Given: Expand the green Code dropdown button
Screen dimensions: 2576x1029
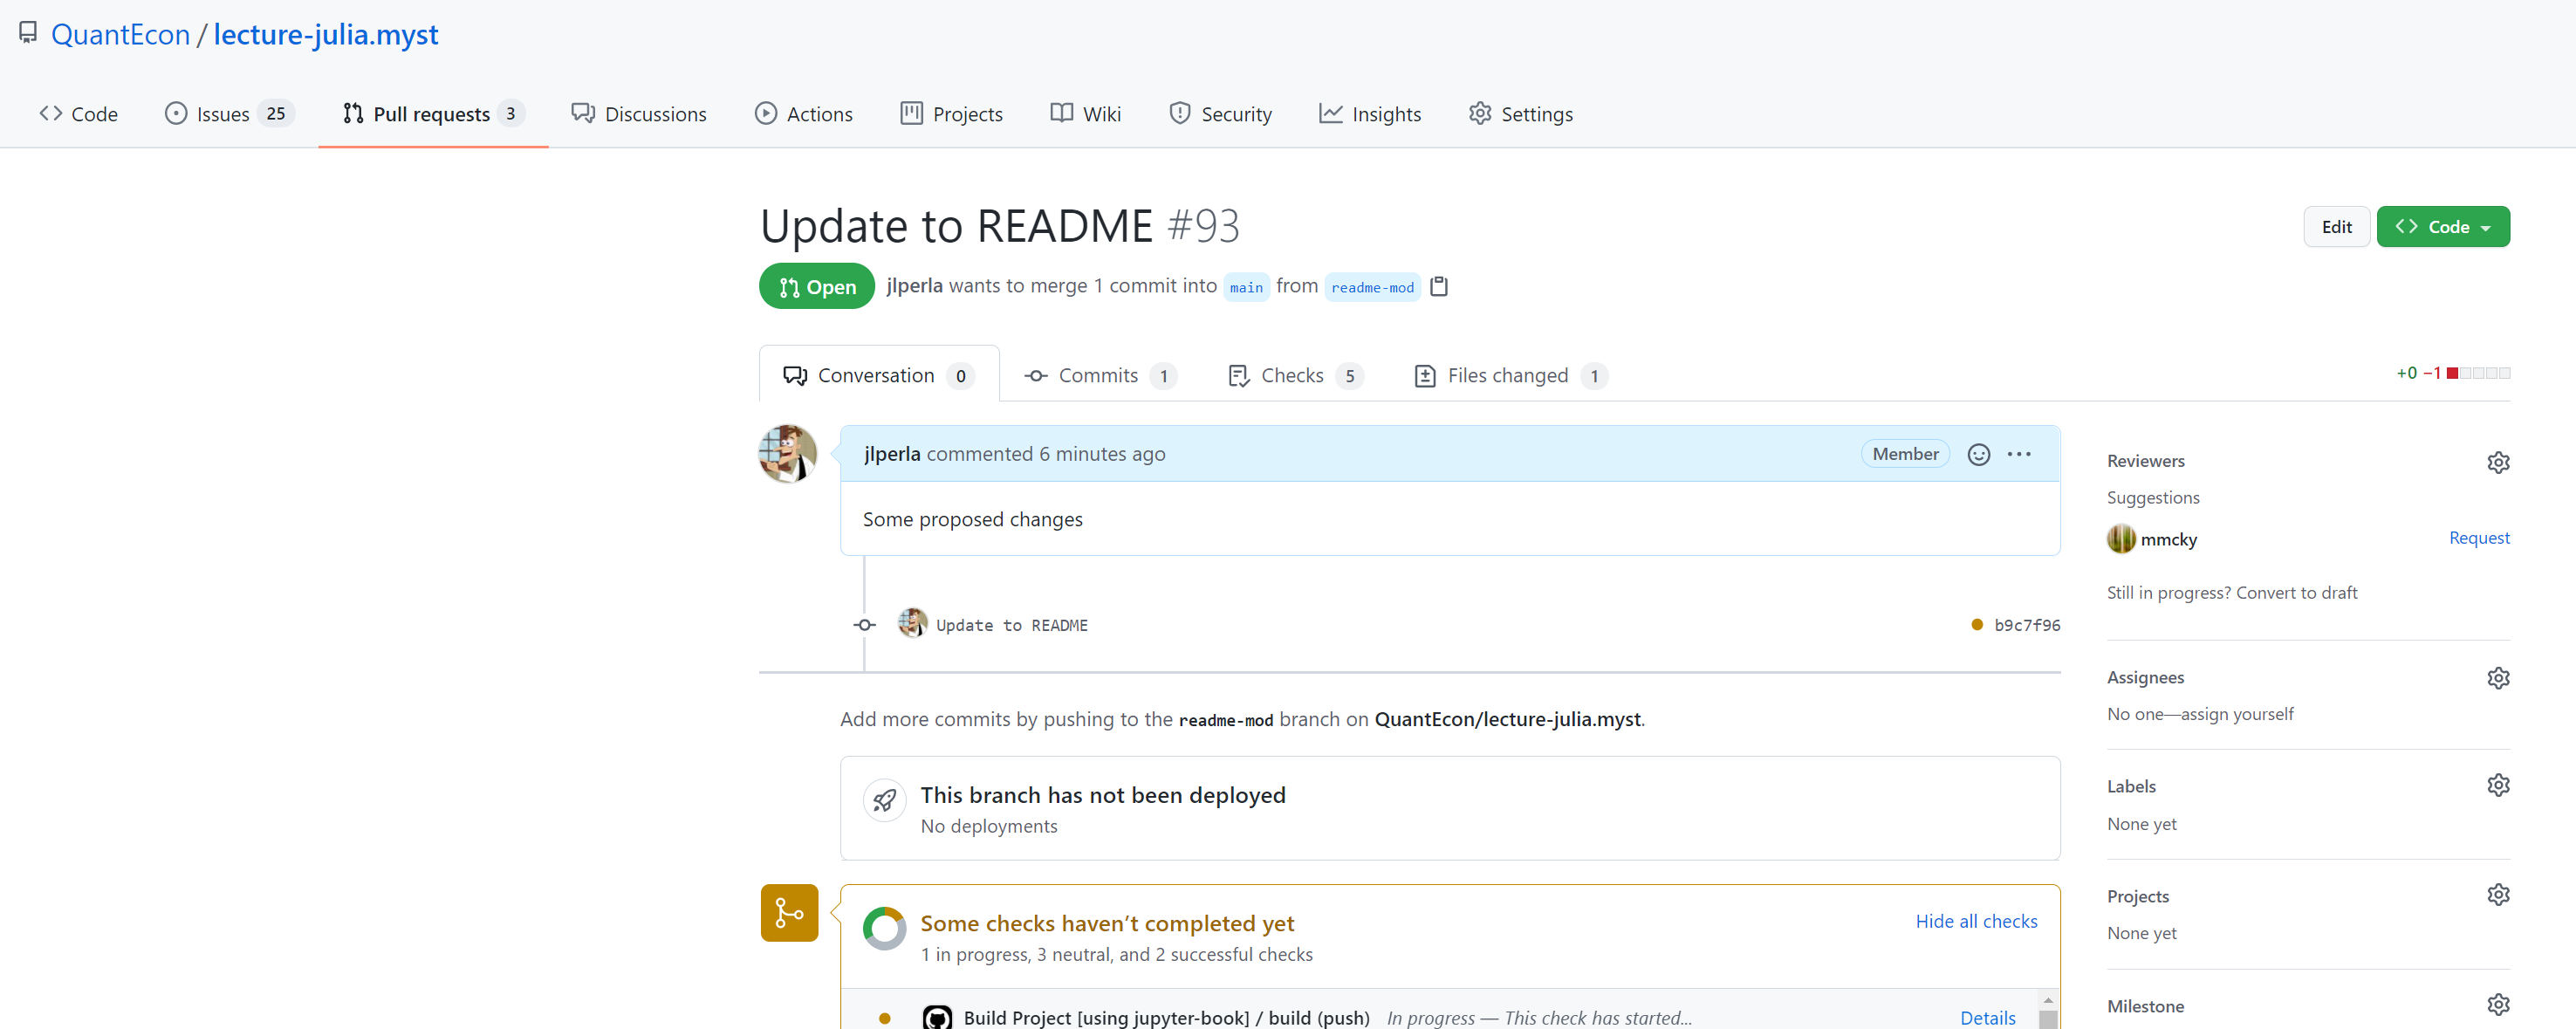Looking at the screenshot, I should pyautogui.click(x=2442, y=227).
